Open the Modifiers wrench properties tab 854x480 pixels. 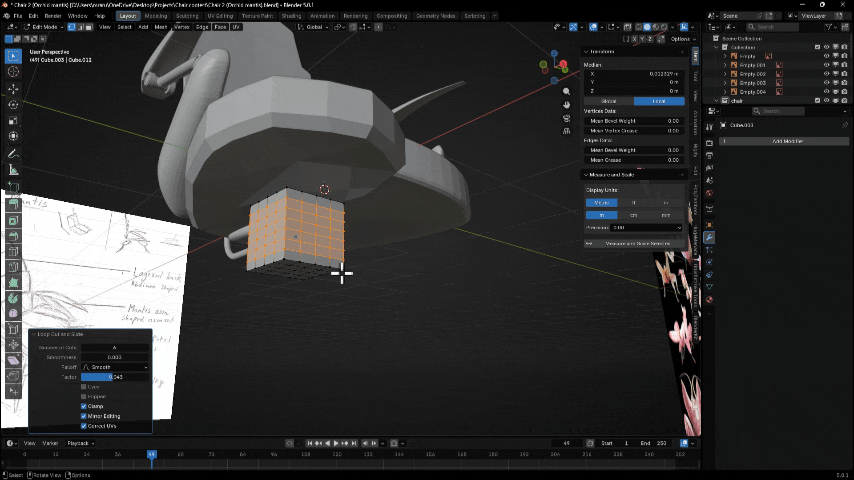coord(709,238)
